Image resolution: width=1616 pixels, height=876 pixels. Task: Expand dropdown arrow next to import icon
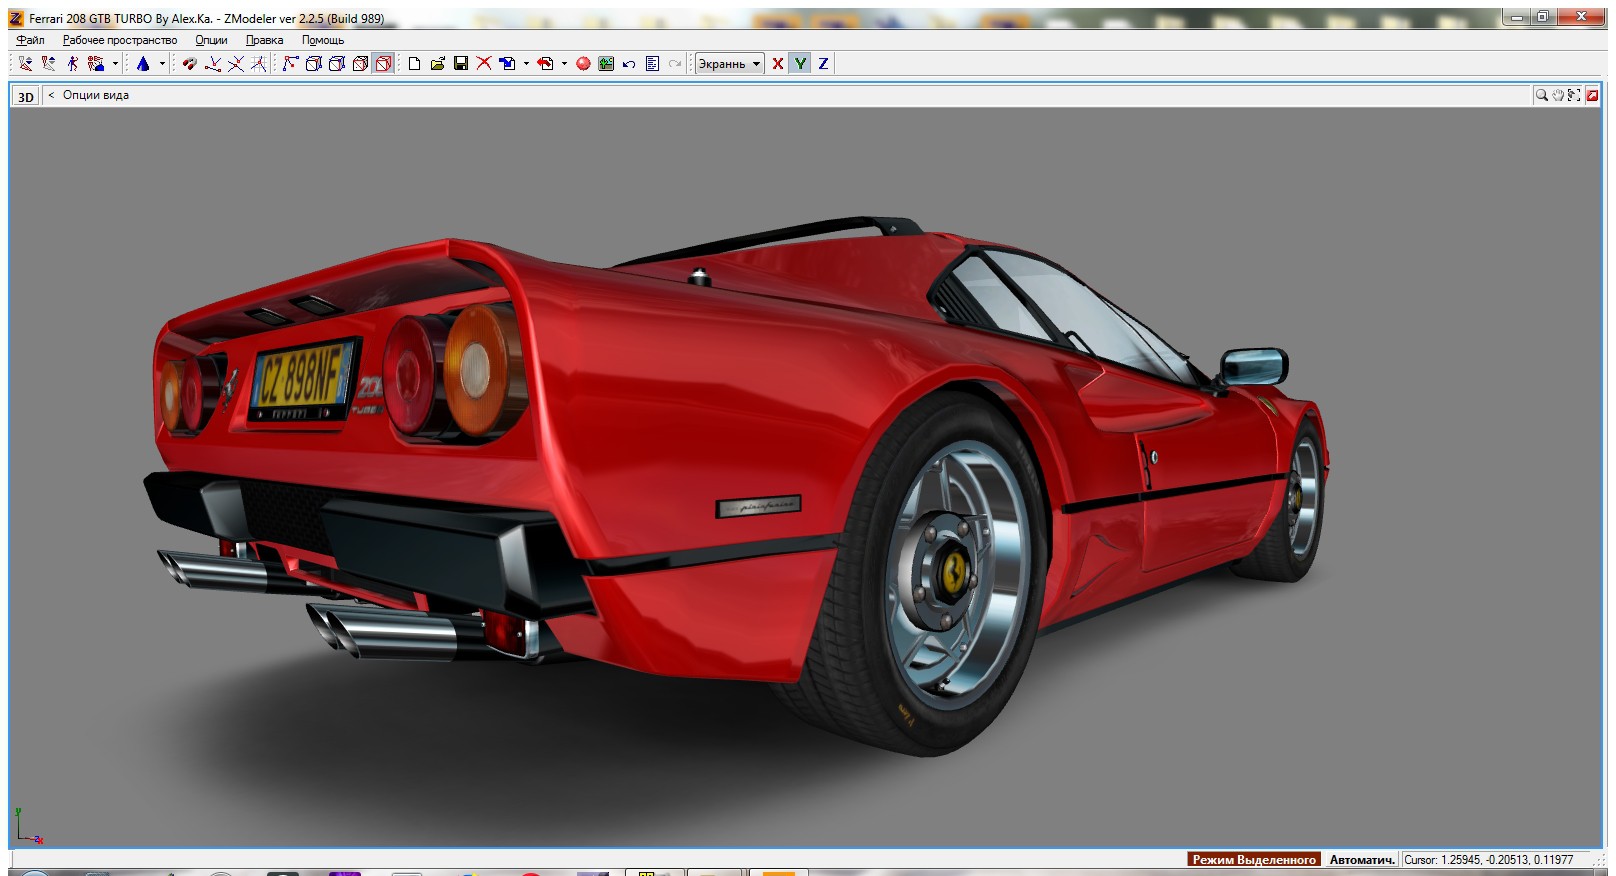[x=526, y=64]
